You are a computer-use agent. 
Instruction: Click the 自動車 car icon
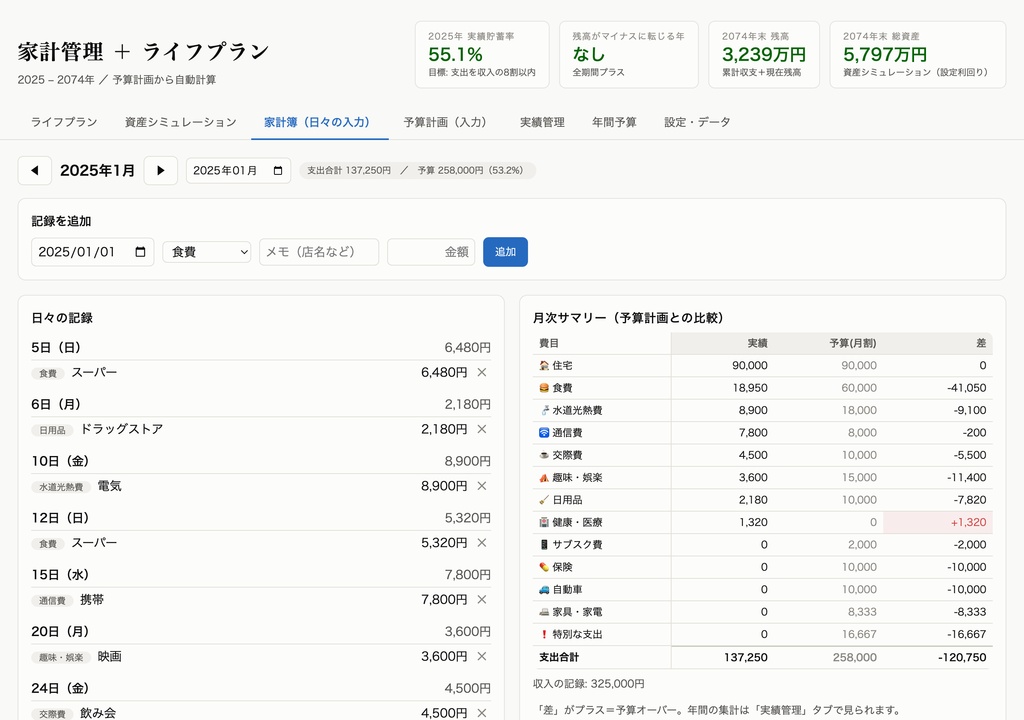(x=544, y=589)
